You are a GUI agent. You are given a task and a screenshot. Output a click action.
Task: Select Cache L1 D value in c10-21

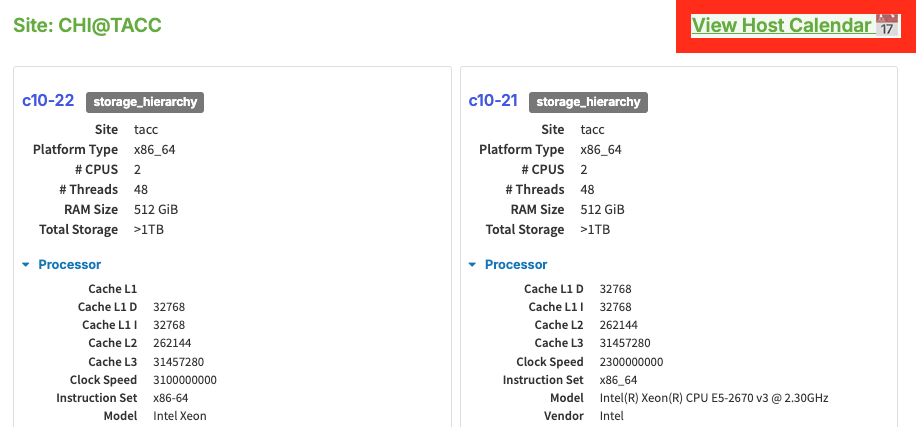[615, 289]
